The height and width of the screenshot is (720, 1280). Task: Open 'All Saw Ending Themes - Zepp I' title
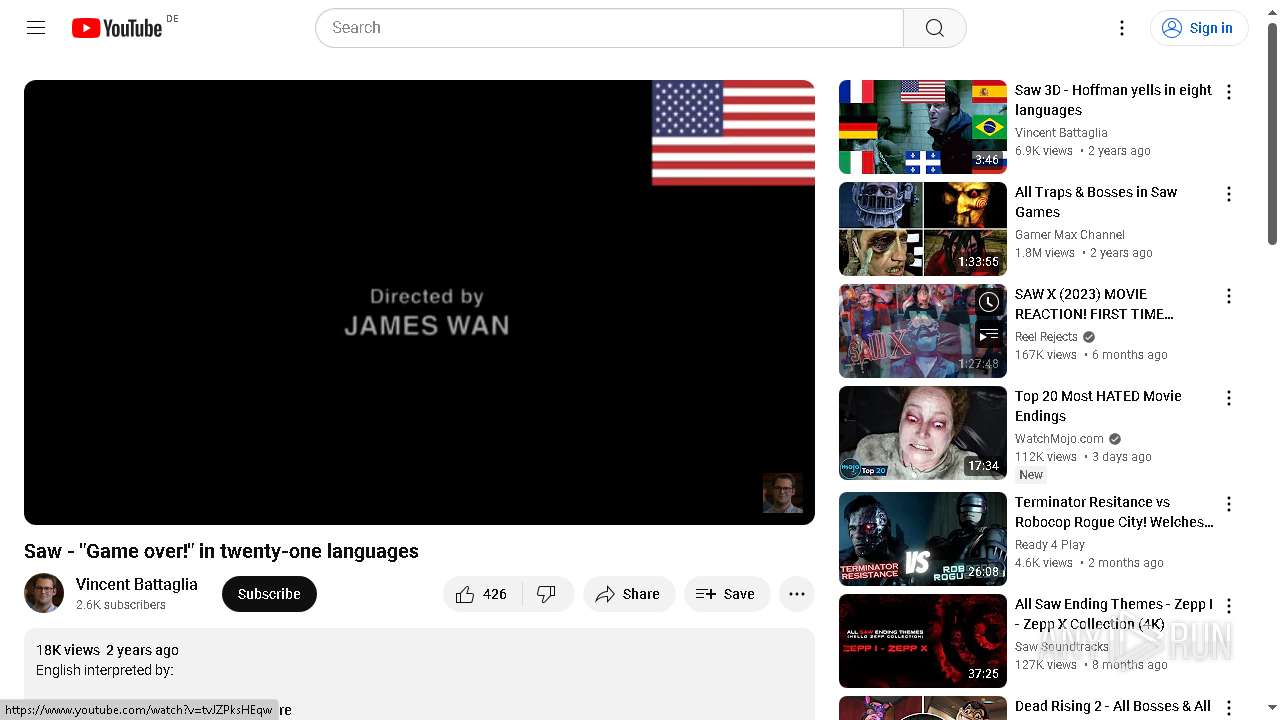click(1113, 614)
